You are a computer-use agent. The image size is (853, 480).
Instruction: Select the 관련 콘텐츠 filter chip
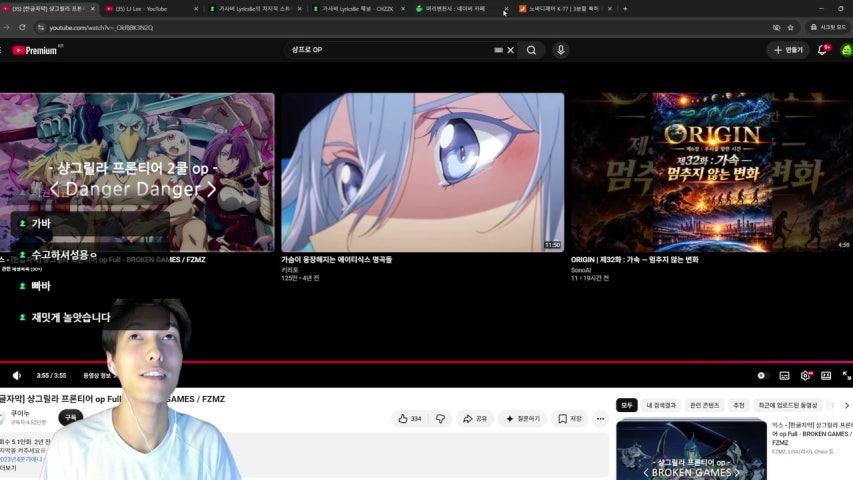pyautogui.click(x=704, y=405)
